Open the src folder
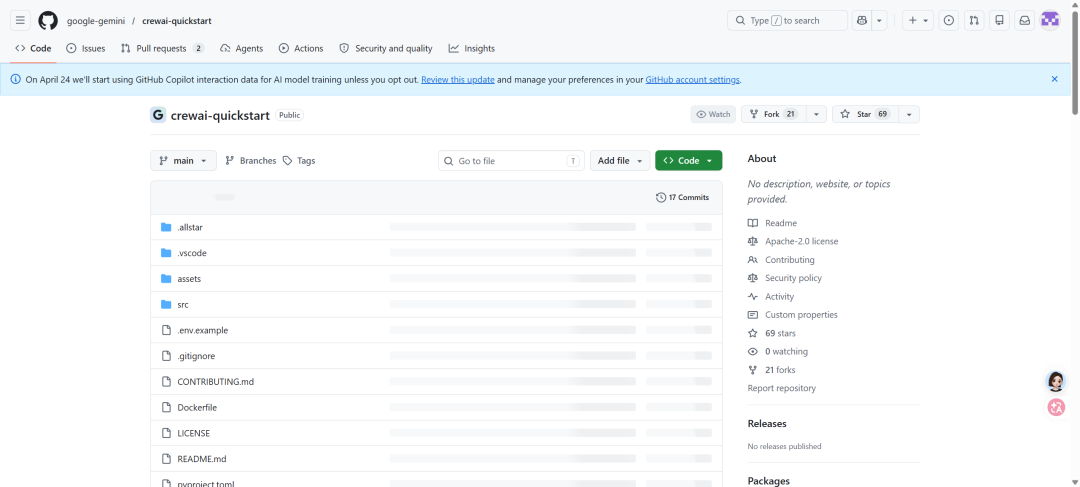Image resolution: width=1080 pixels, height=487 pixels. 183,304
